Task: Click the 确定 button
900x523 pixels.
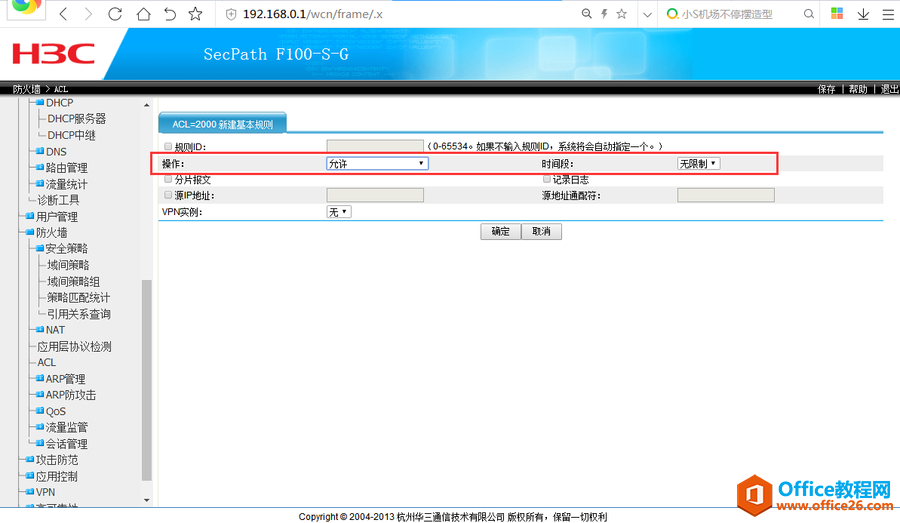Action: click(x=501, y=231)
